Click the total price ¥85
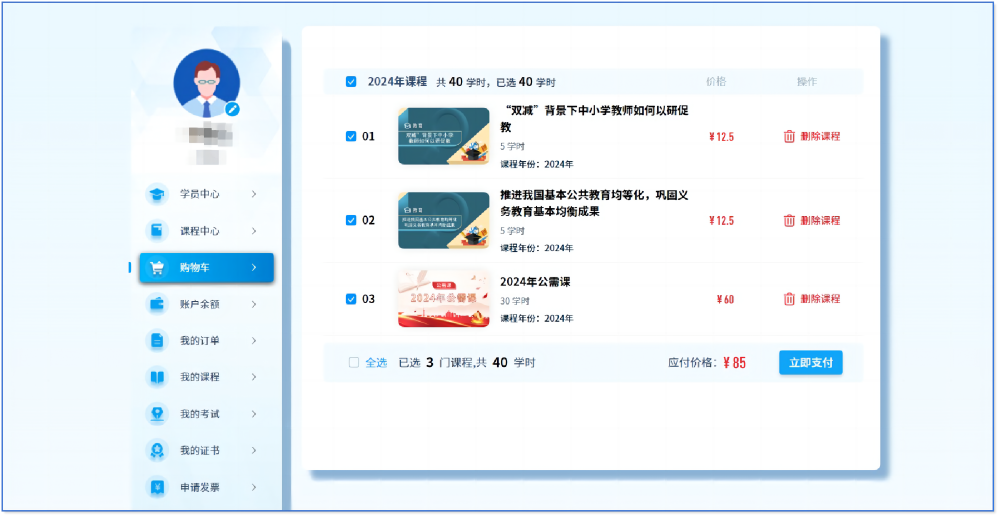 pyautogui.click(x=735, y=363)
